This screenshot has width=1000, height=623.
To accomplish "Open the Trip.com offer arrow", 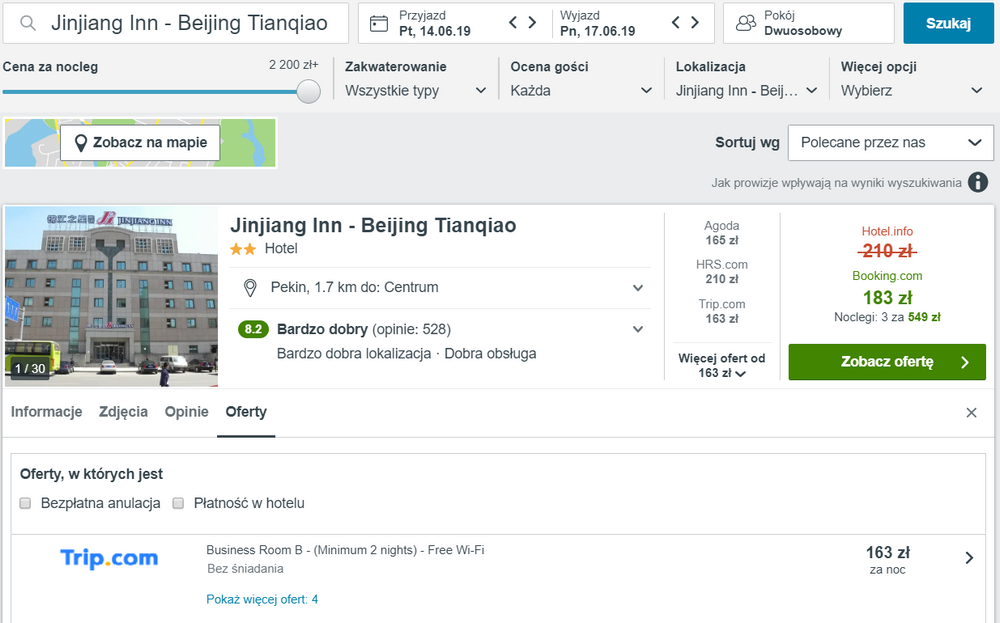I will (969, 558).
